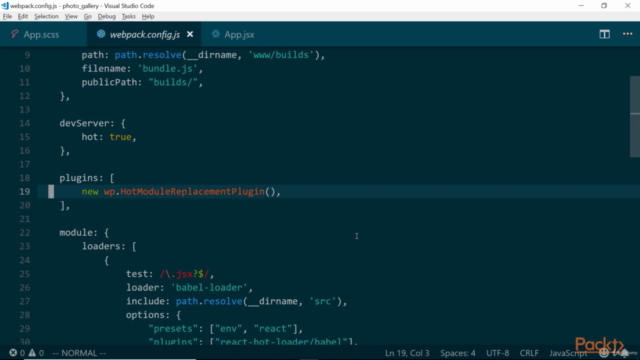Click line number 22 in gutter
This screenshot has height=360, width=640.
[24, 233]
